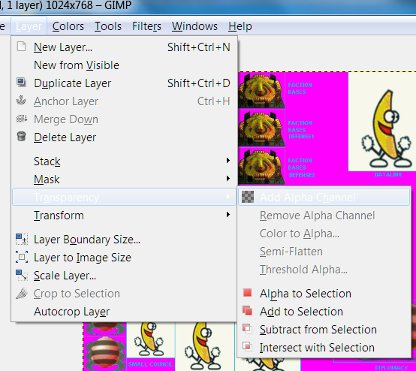The width and height of the screenshot is (416, 371).
Task: Expand the Mask submenu arrow
Action: point(228,179)
